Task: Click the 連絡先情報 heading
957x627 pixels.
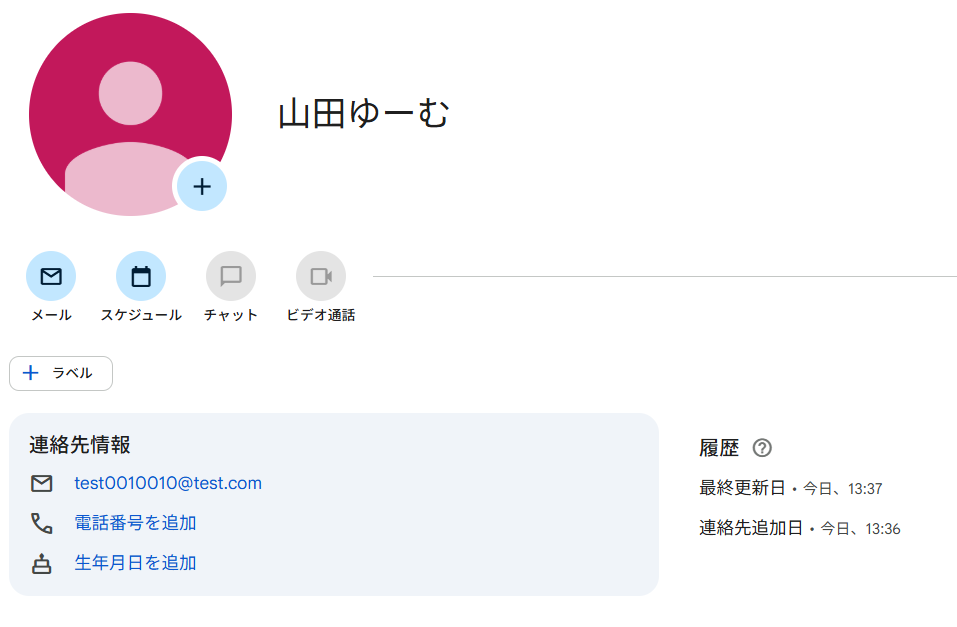Action: point(80,444)
